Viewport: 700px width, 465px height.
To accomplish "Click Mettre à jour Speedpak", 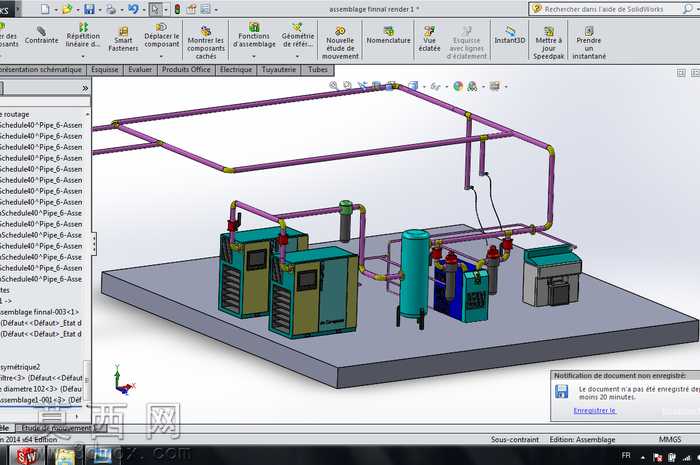I will pos(549,43).
